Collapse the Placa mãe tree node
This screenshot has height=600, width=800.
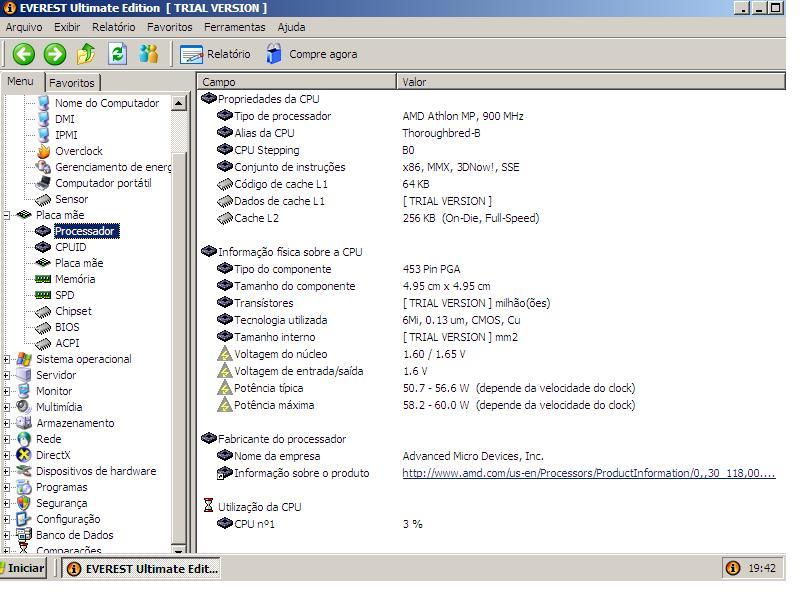(7, 215)
